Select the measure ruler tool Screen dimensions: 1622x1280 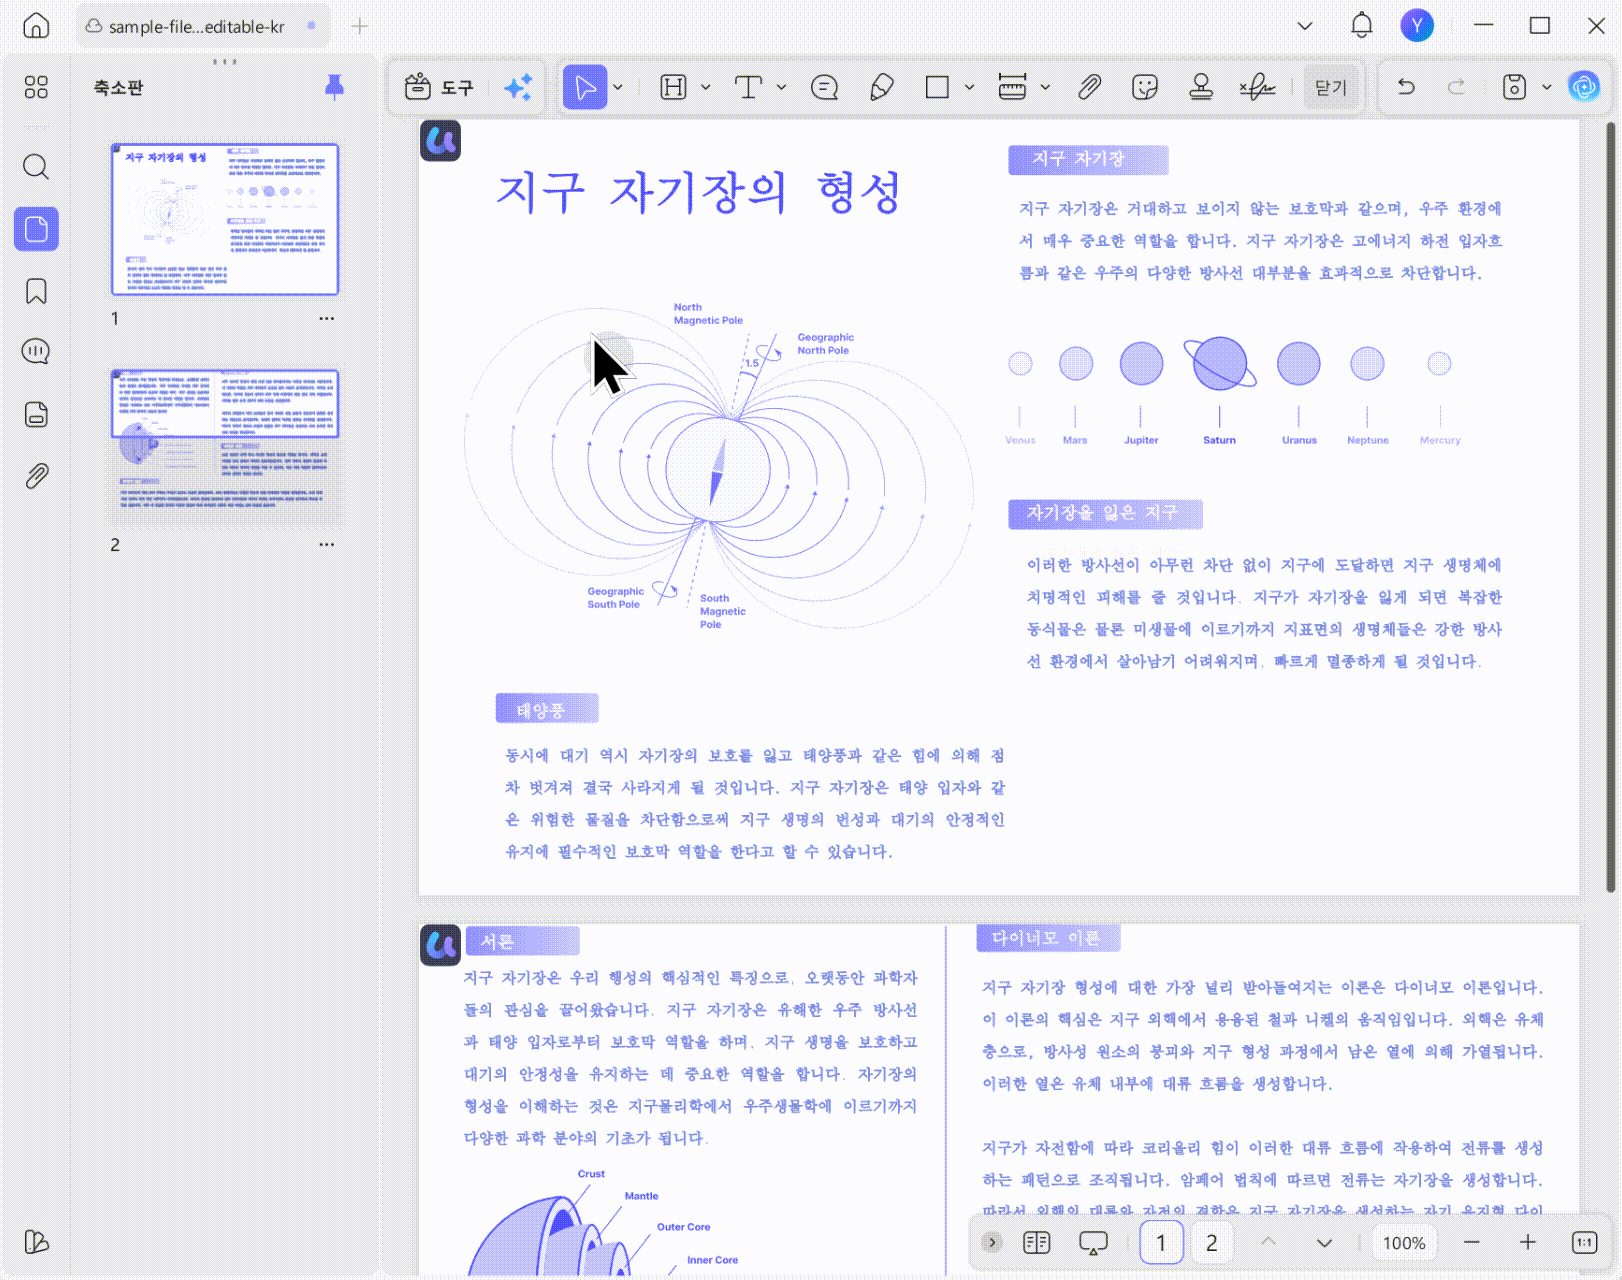click(1012, 88)
